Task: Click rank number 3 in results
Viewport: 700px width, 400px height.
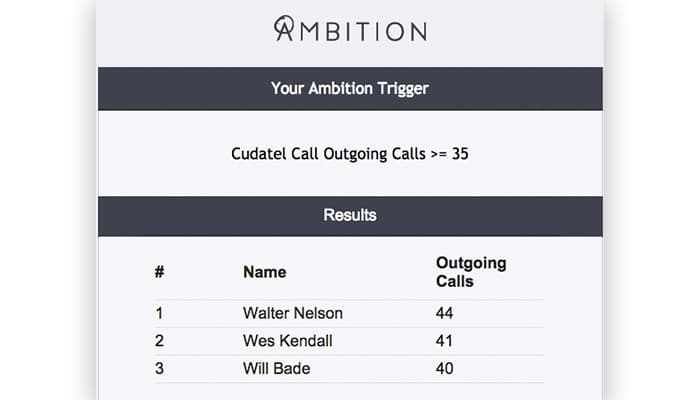Action: click(159, 369)
